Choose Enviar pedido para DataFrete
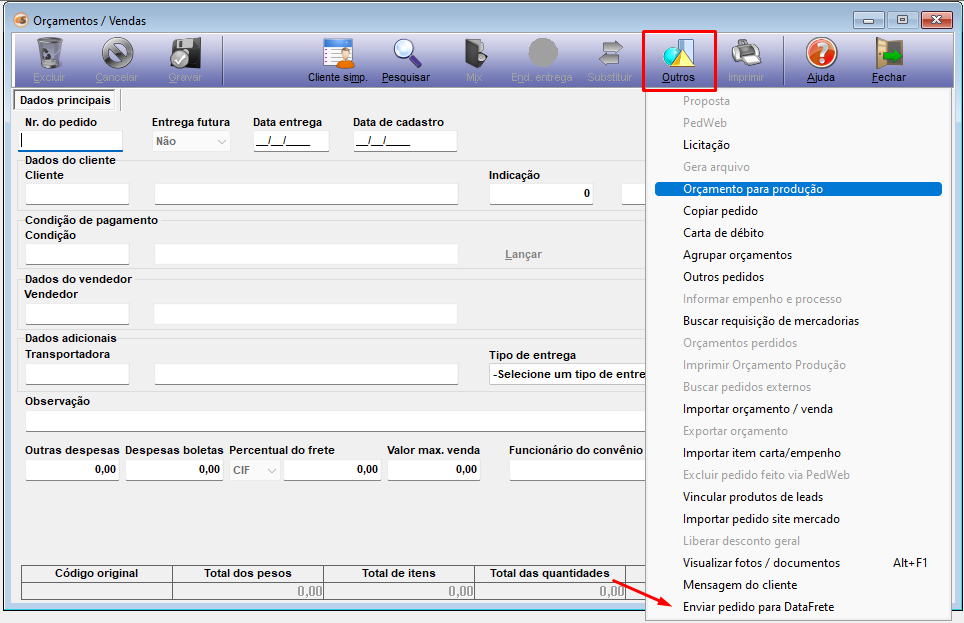This screenshot has height=623, width=964. click(x=758, y=607)
